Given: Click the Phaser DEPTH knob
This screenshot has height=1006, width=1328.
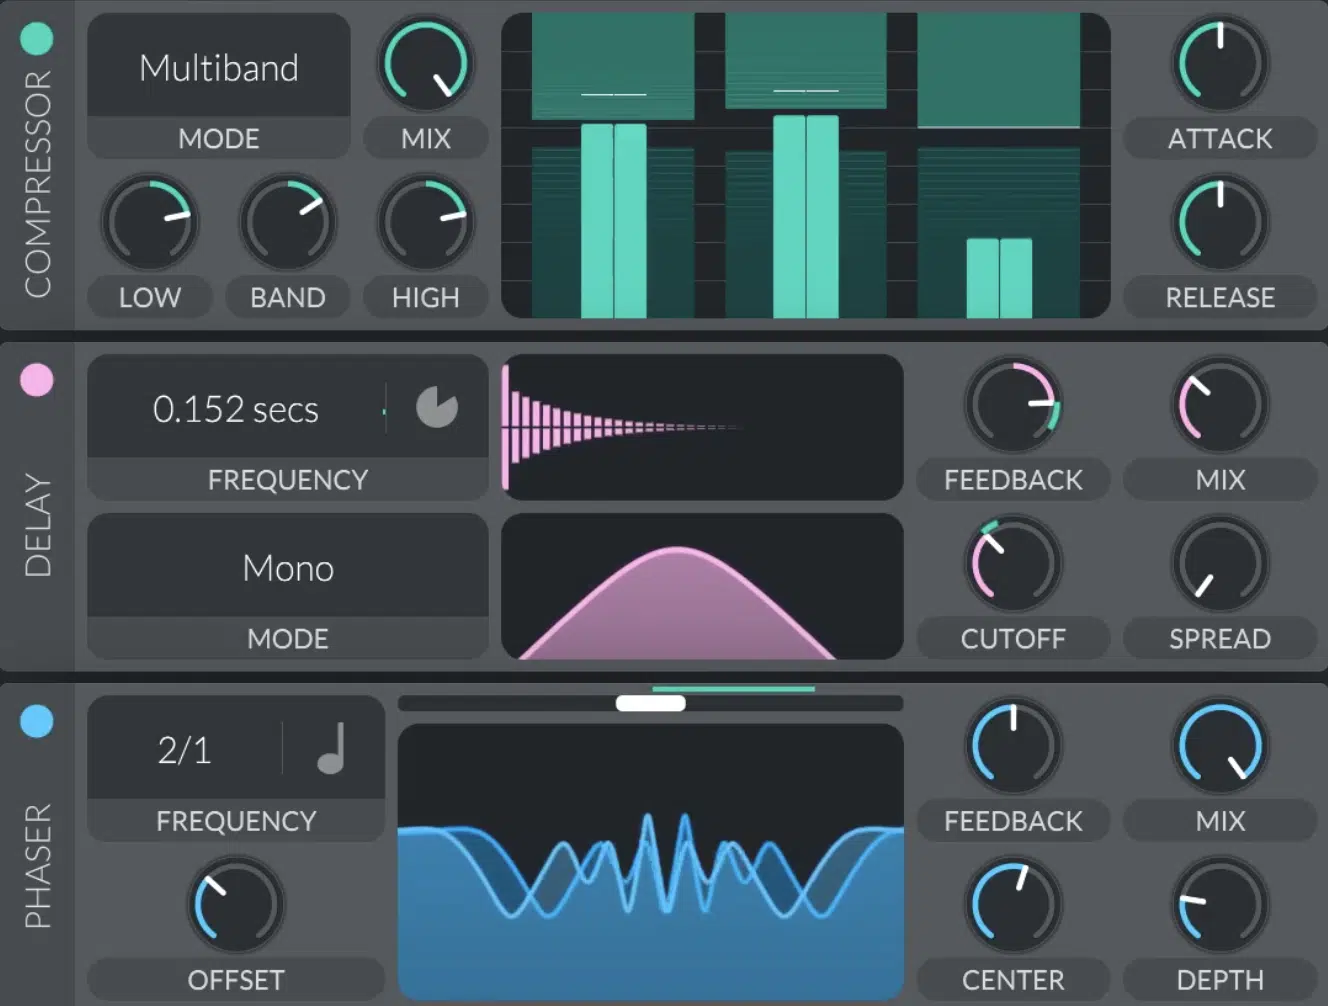Looking at the screenshot, I should click(x=1220, y=905).
